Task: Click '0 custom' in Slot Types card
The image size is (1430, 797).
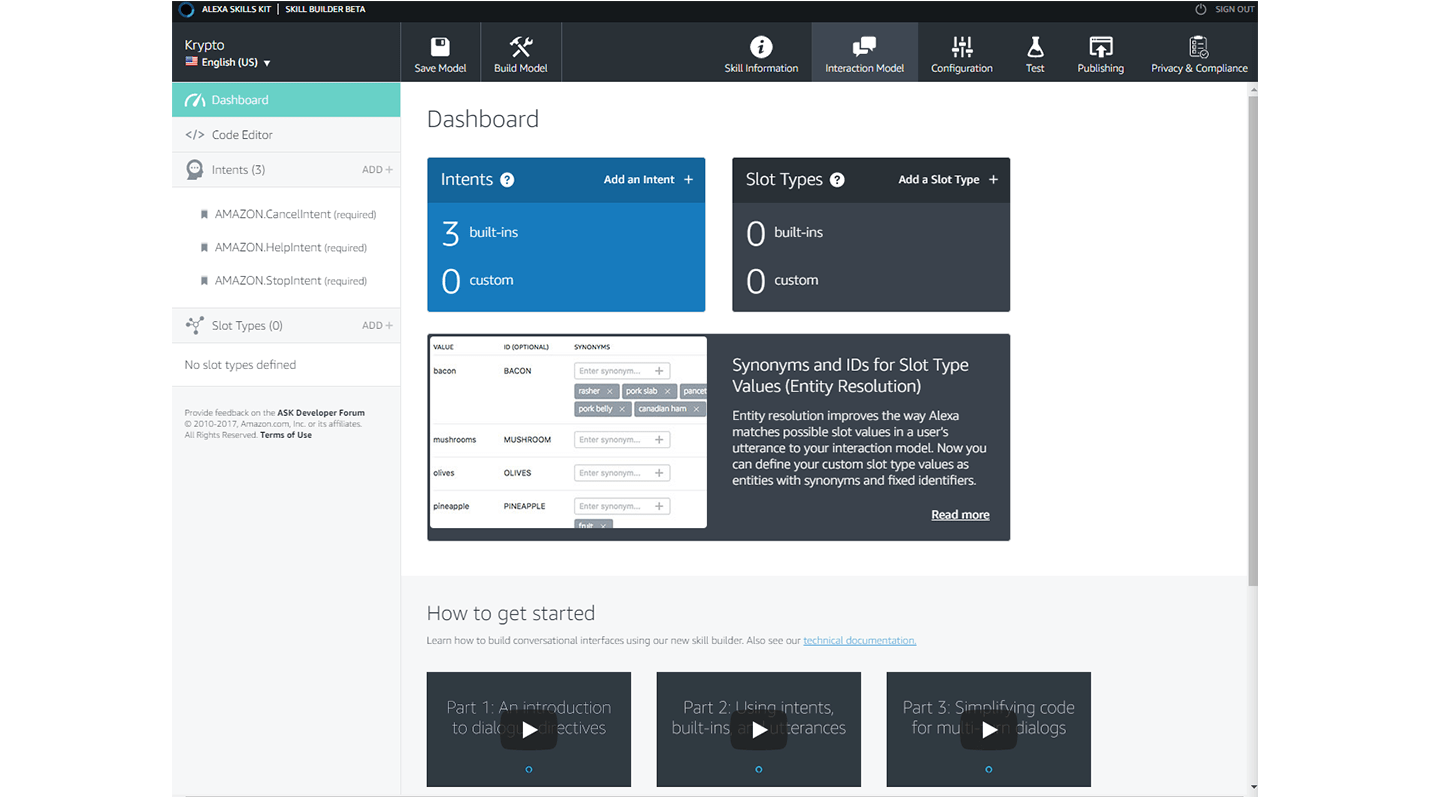Action: (782, 281)
